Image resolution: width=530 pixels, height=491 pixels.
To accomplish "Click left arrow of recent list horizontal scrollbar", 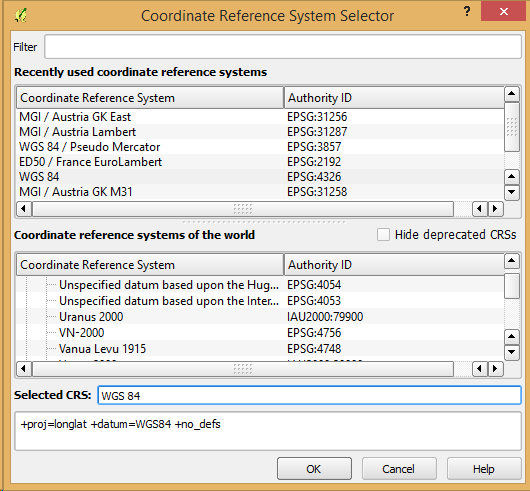I will (x=24, y=208).
